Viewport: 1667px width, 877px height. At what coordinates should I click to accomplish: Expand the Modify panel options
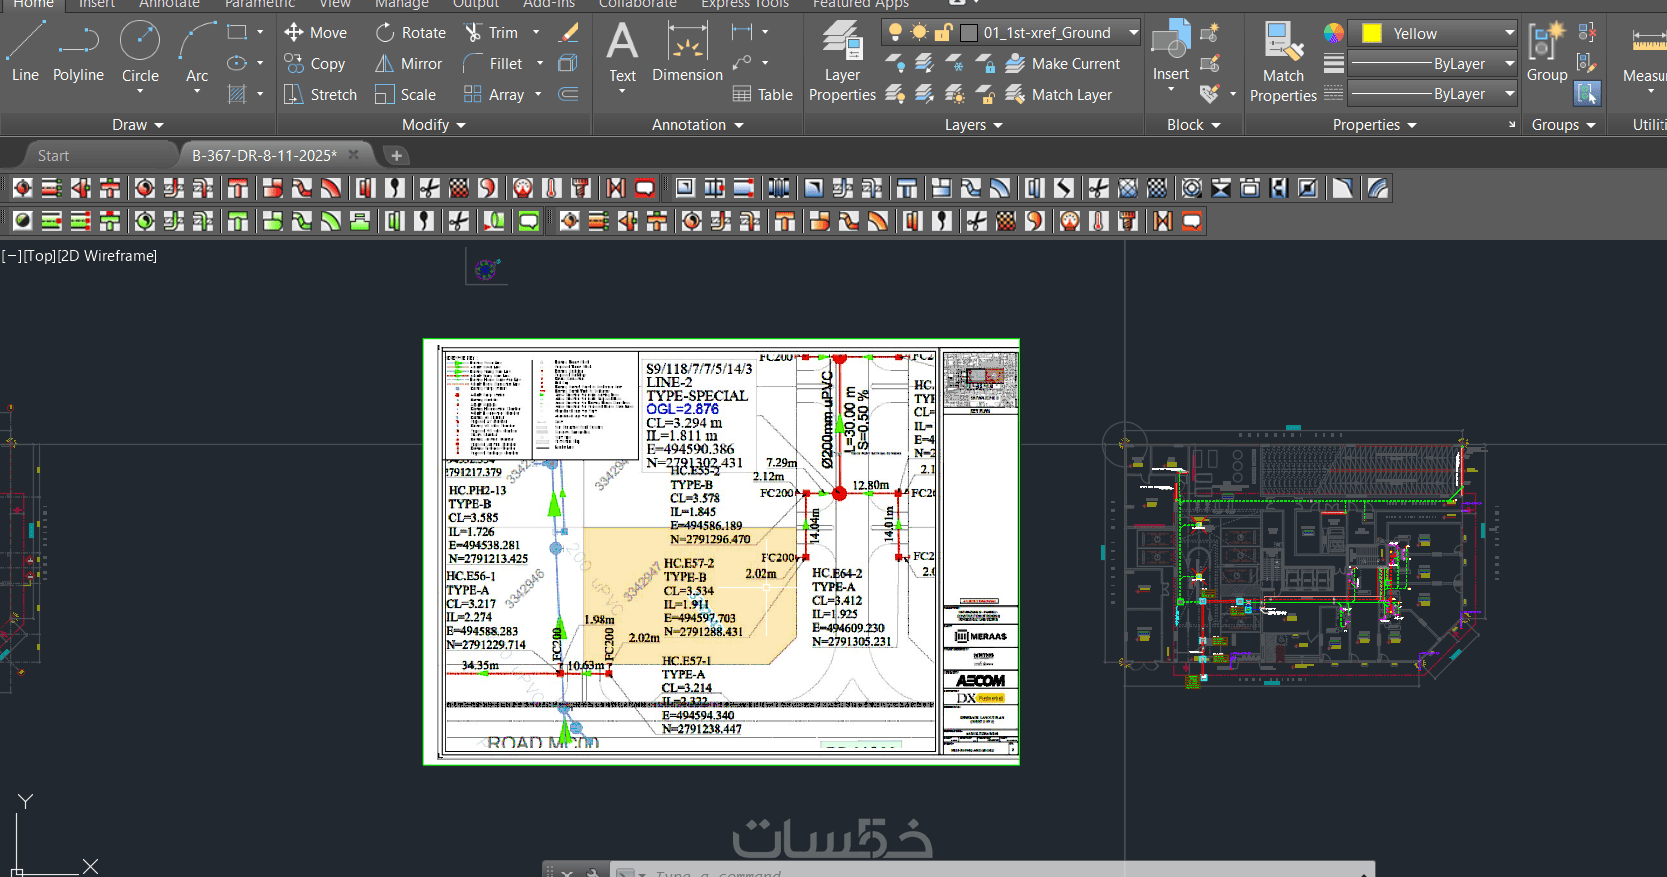[434, 125]
